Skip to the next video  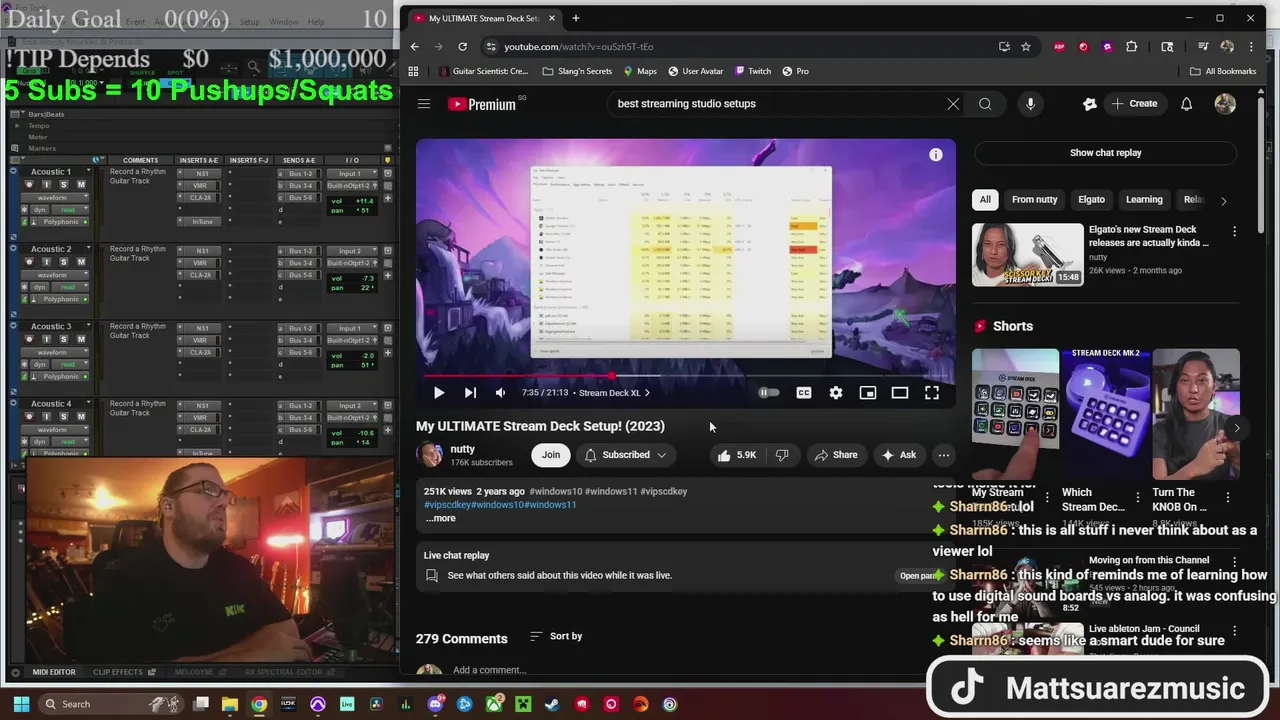coord(470,393)
